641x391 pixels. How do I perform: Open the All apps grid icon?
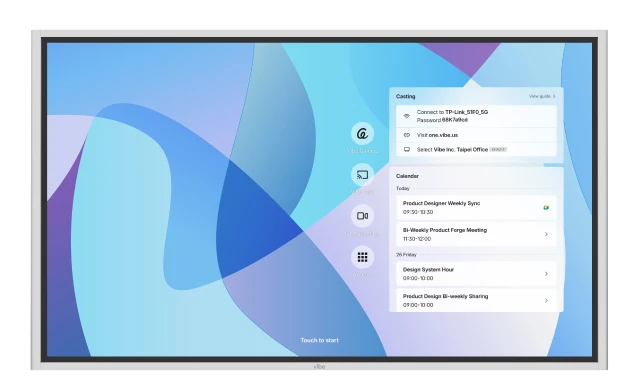tap(362, 257)
